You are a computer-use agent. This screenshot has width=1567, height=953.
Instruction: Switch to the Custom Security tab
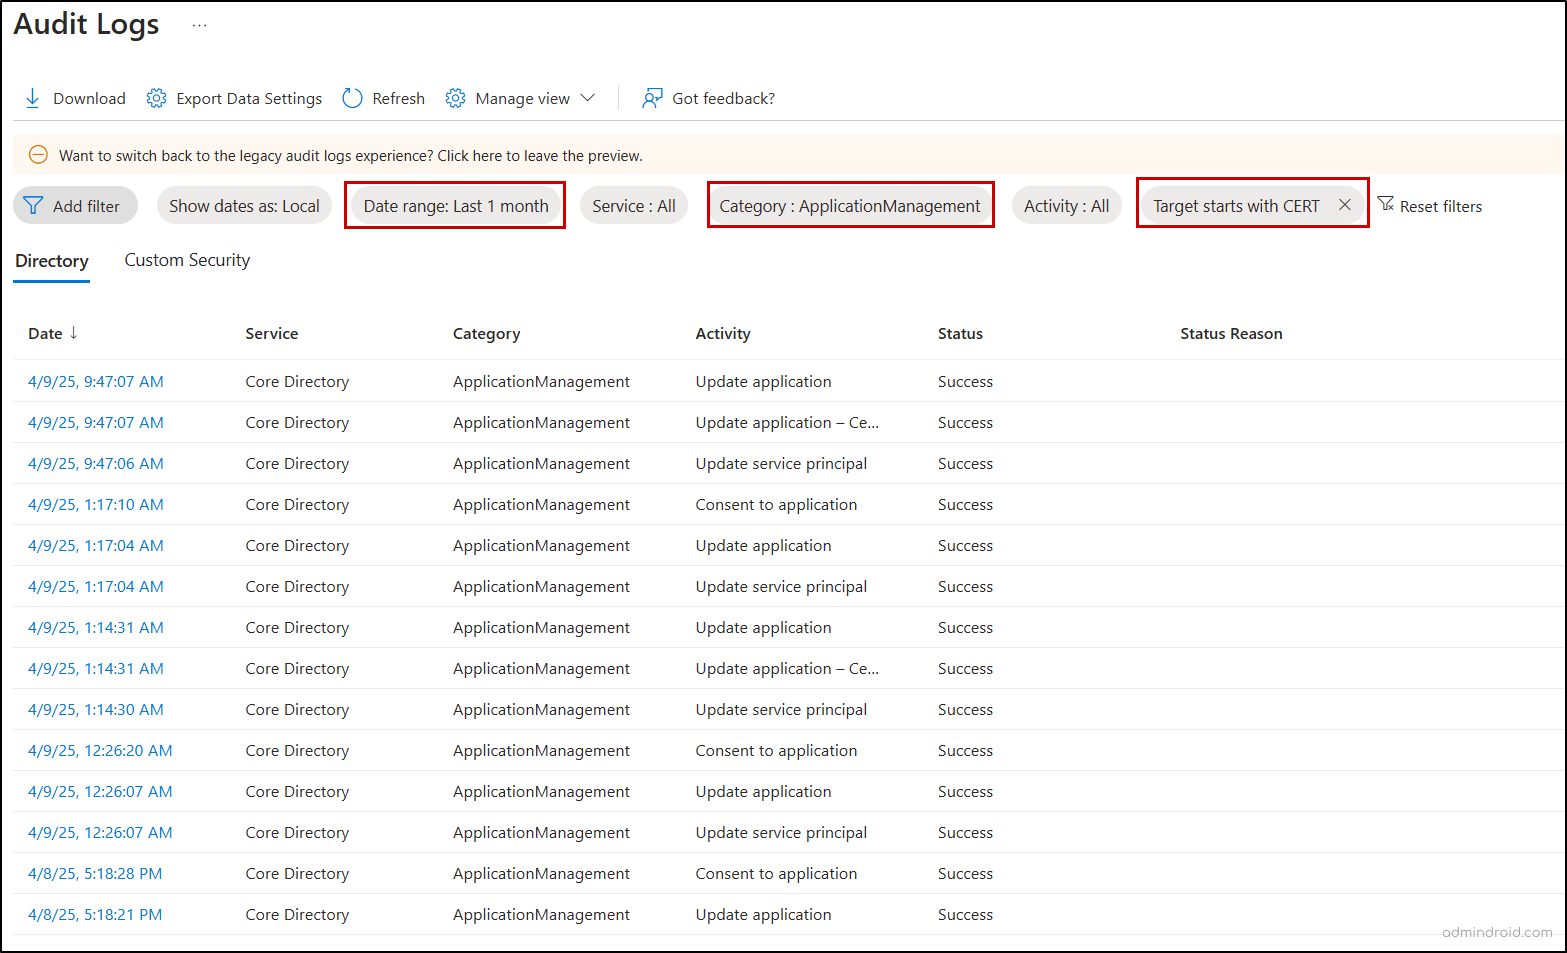(x=186, y=260)
